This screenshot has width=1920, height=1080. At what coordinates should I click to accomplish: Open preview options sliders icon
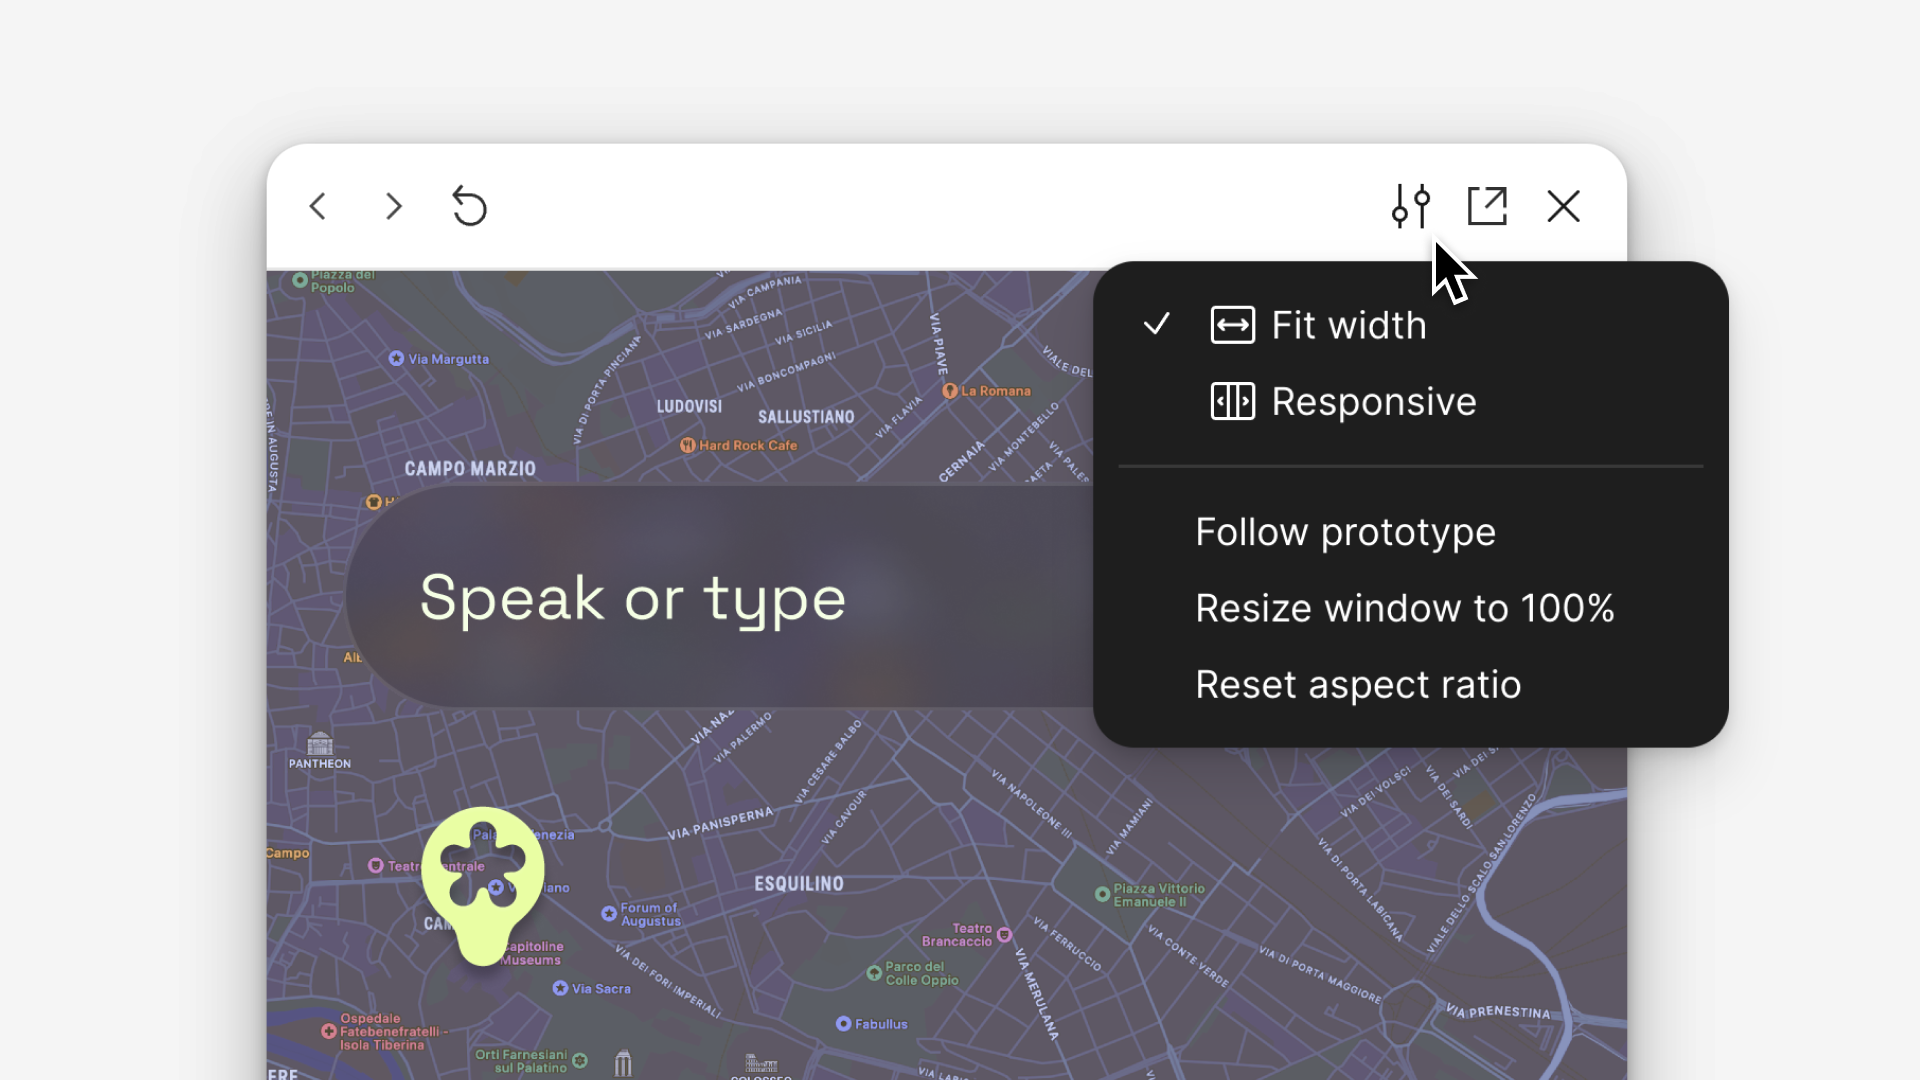point(1411,207)
